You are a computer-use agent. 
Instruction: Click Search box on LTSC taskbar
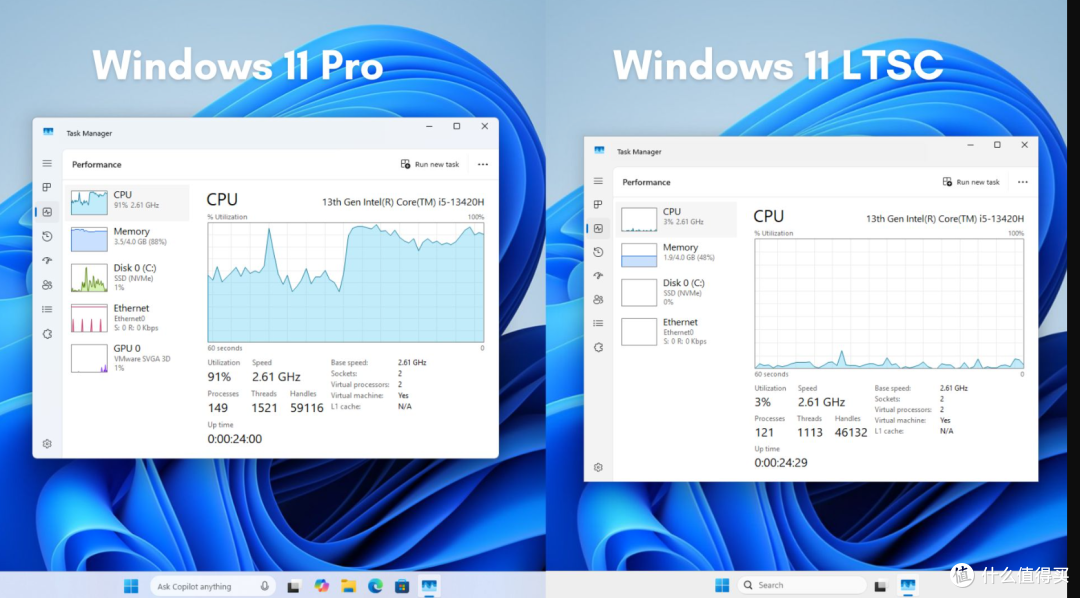pyautogui.click(x=801, y=585)
